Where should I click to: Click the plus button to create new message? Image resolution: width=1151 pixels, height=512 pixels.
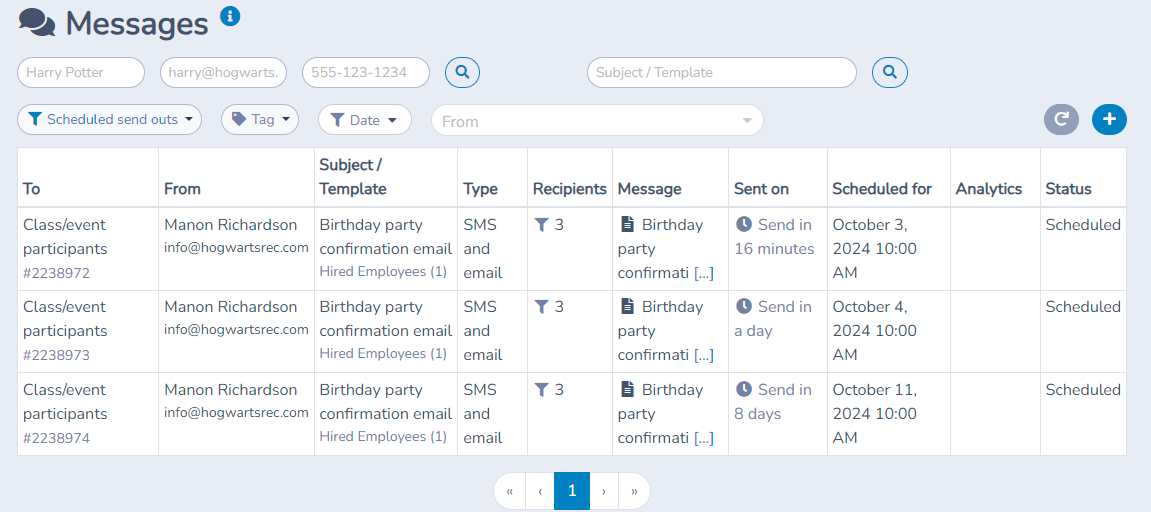[1109, 119]
